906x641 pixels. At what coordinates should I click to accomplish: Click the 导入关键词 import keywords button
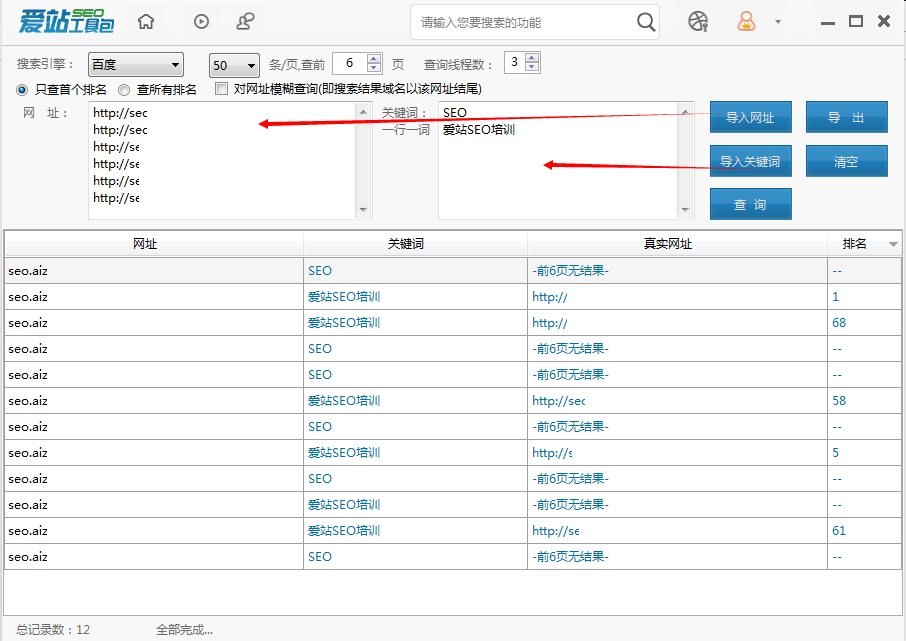click(x=750, y=161)
